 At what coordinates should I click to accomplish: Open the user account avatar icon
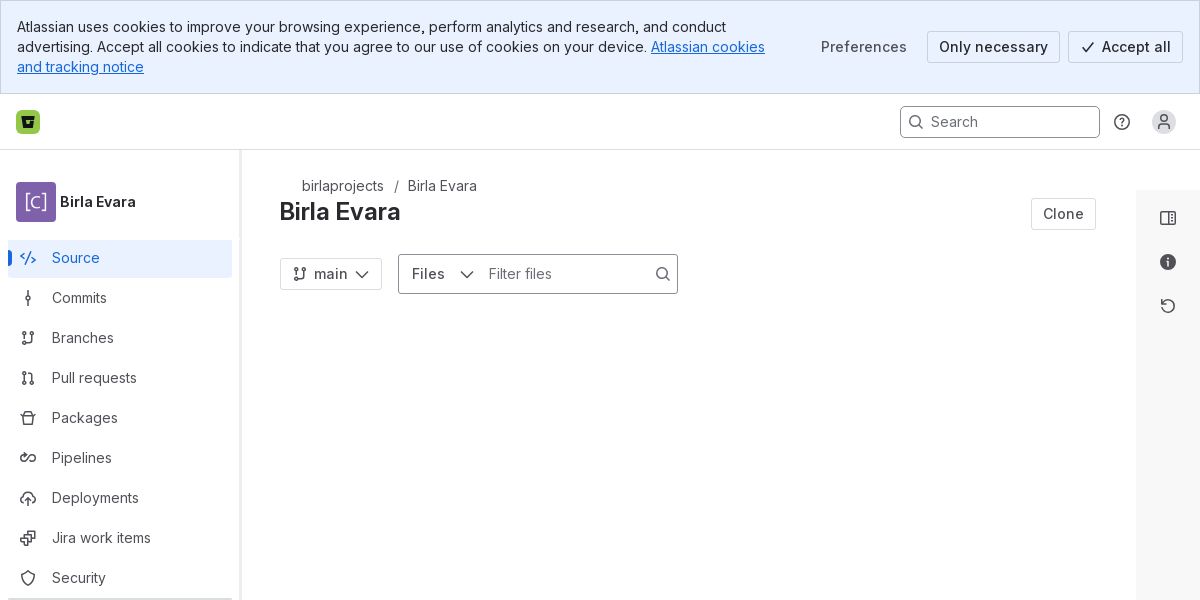click(1164, 122)
